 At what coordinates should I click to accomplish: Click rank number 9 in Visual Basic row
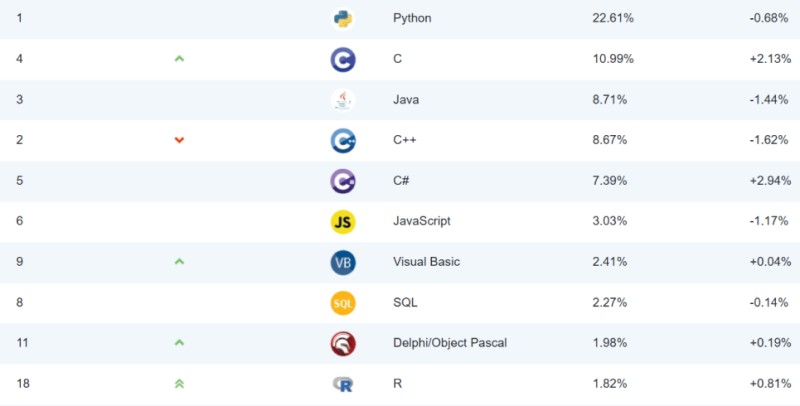(x=19, y=262)
